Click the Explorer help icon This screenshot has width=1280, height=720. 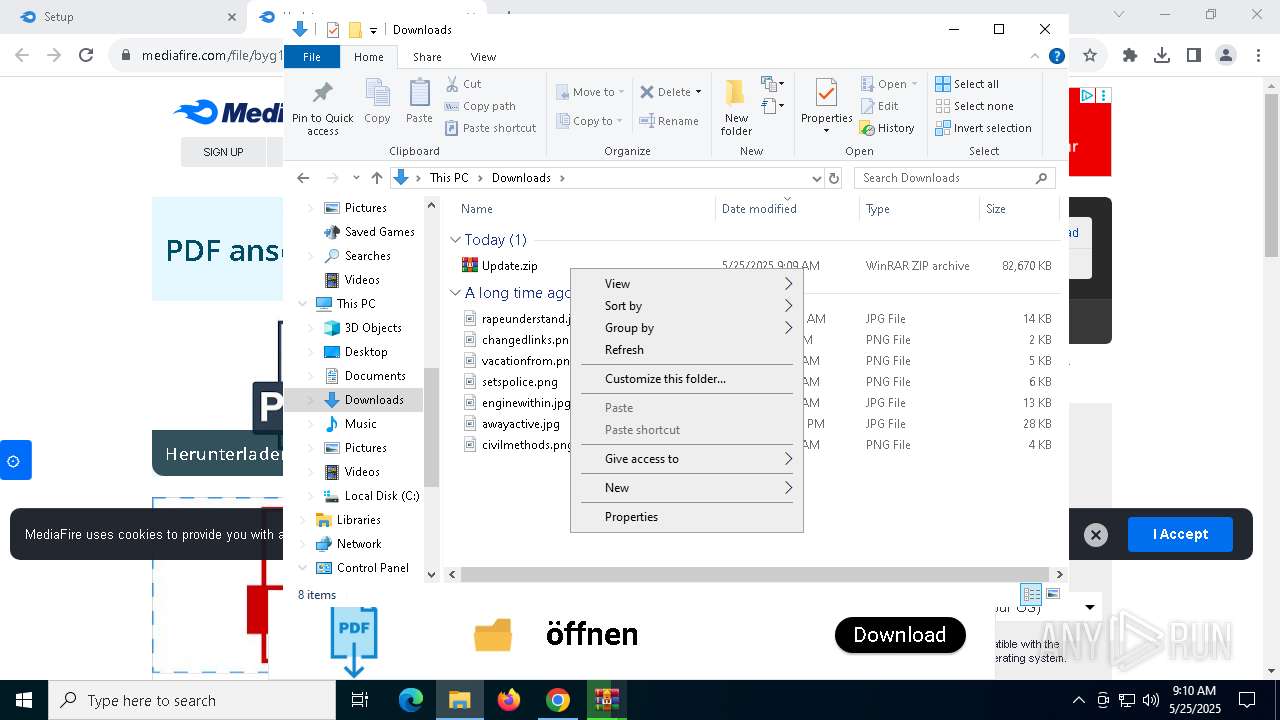pos(1056,56)
